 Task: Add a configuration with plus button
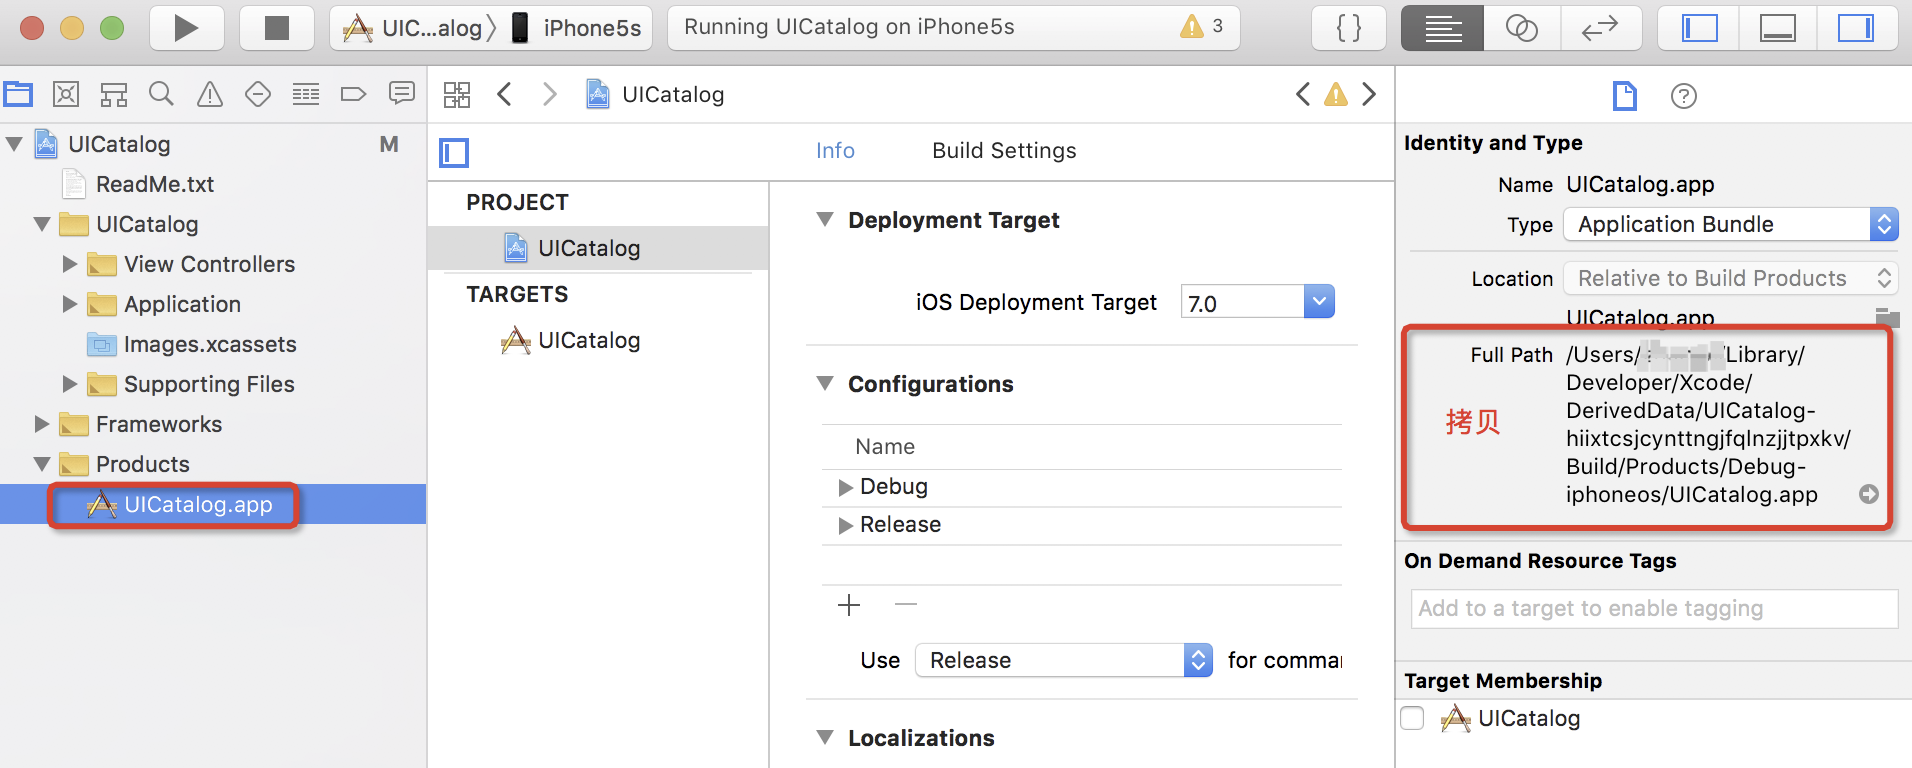pyautogui.click(x=849, y=605)
